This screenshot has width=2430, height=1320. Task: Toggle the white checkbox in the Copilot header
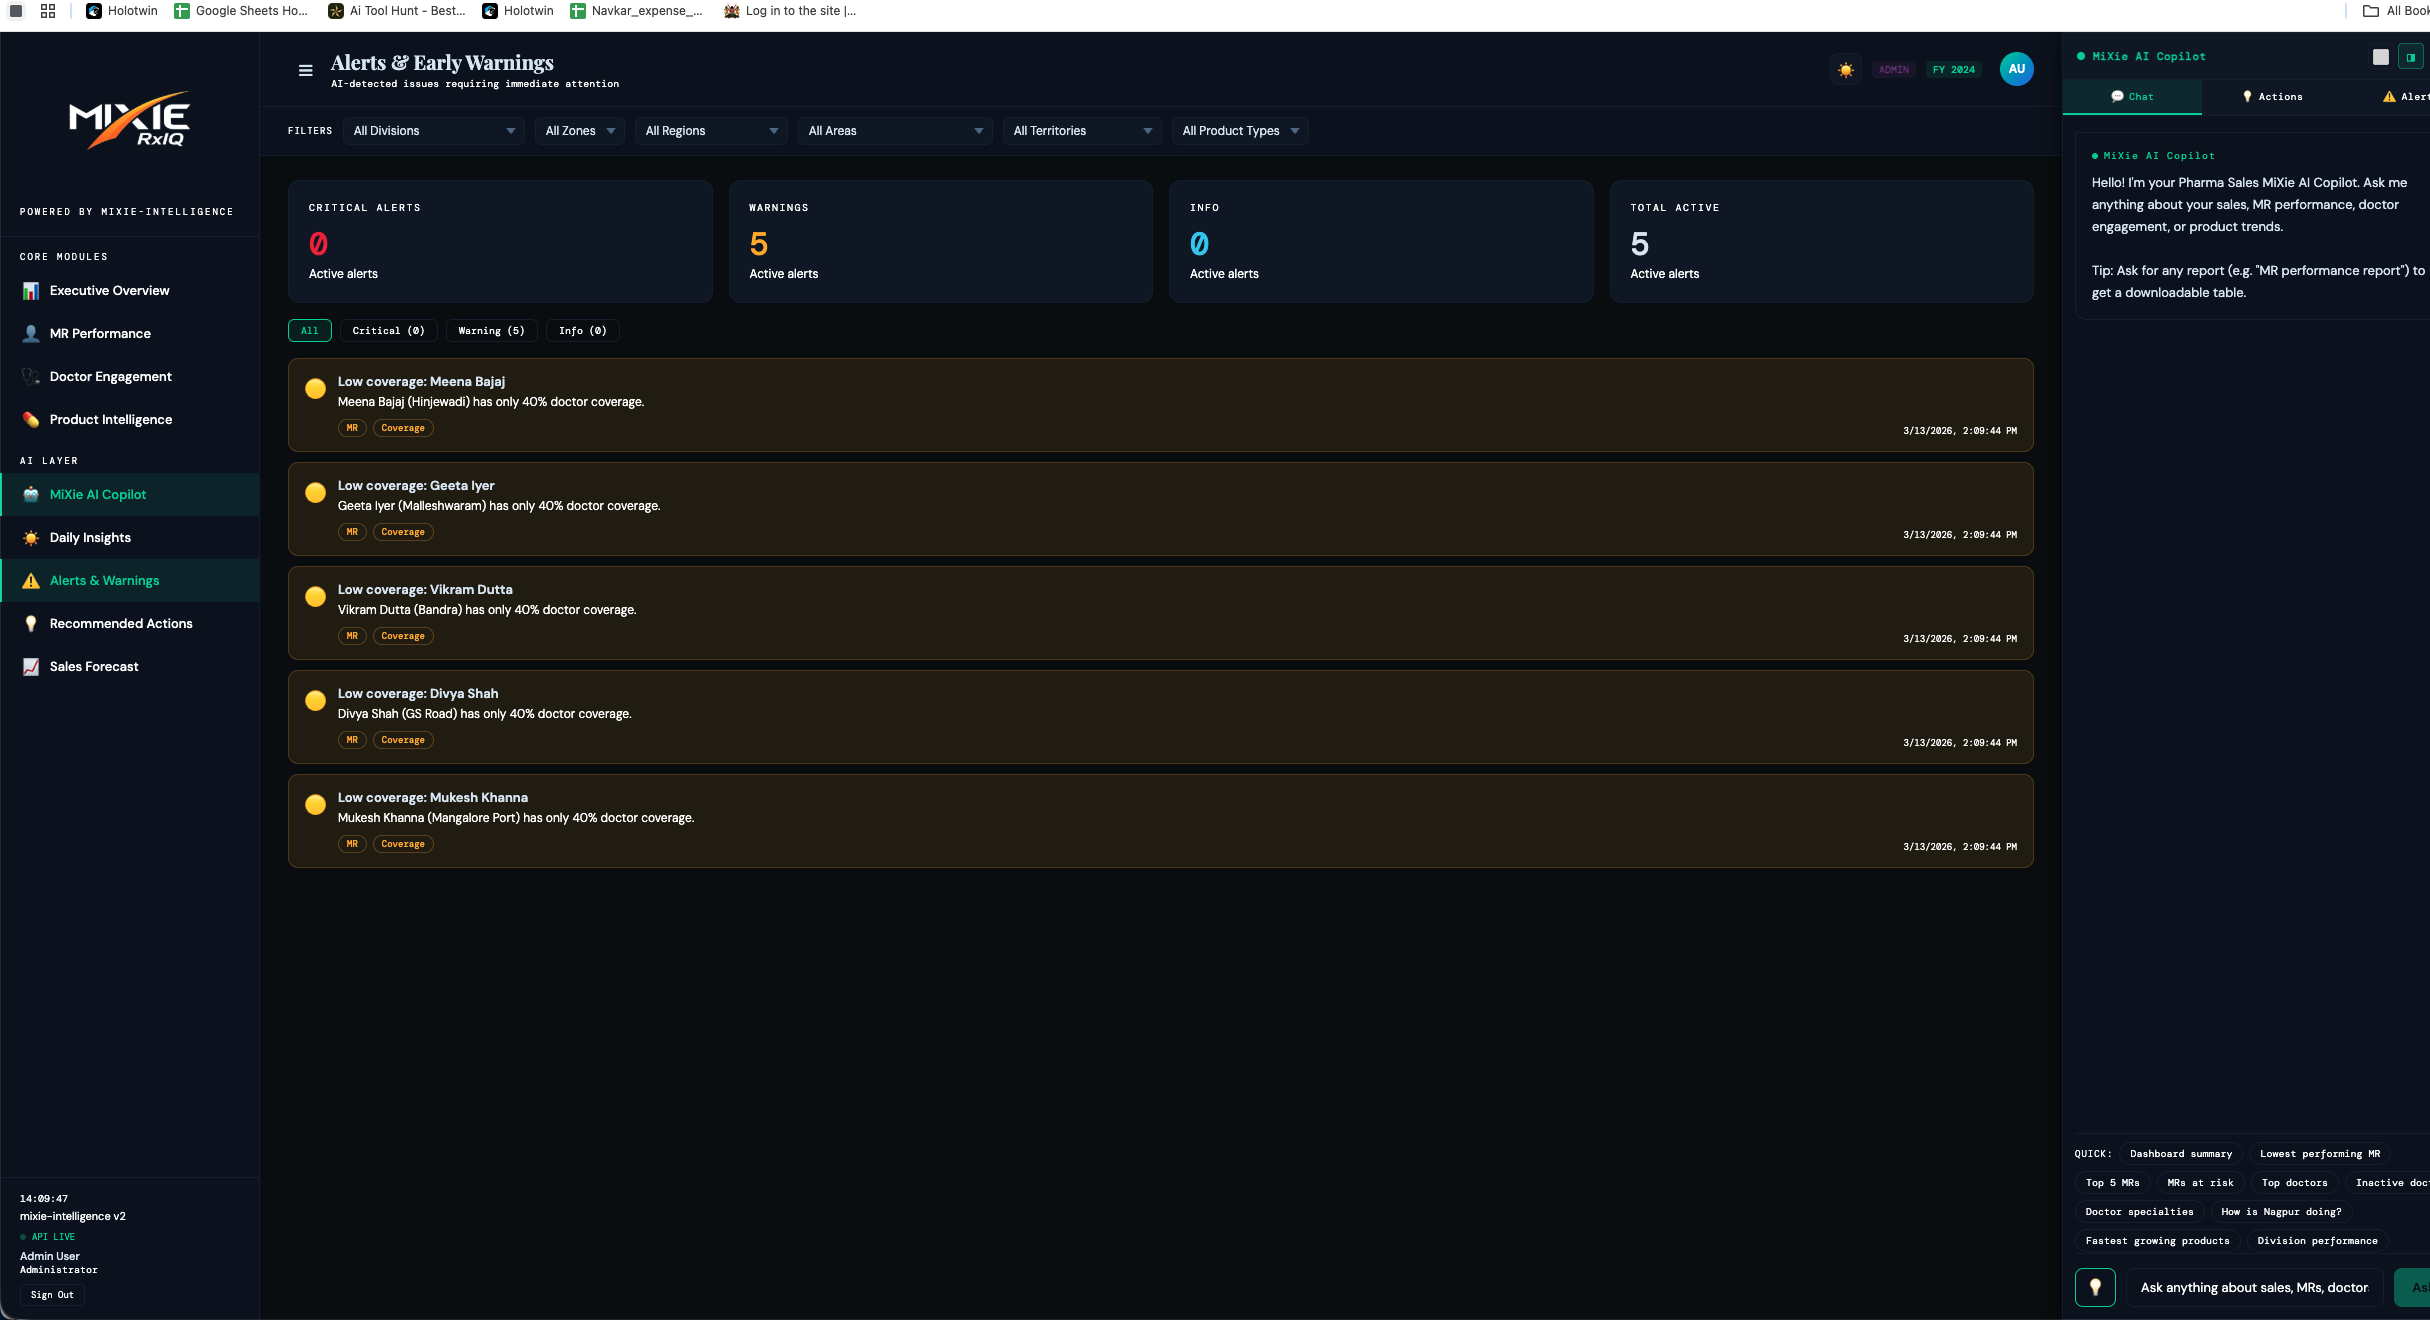pos(2381,56)
